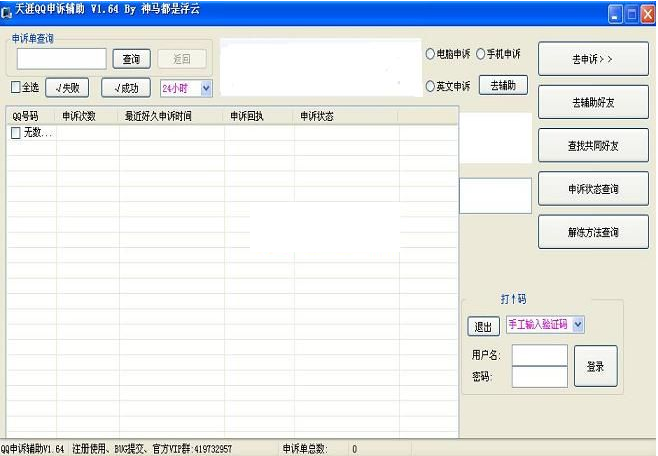Toggle the 全选 checkbox

16,88
